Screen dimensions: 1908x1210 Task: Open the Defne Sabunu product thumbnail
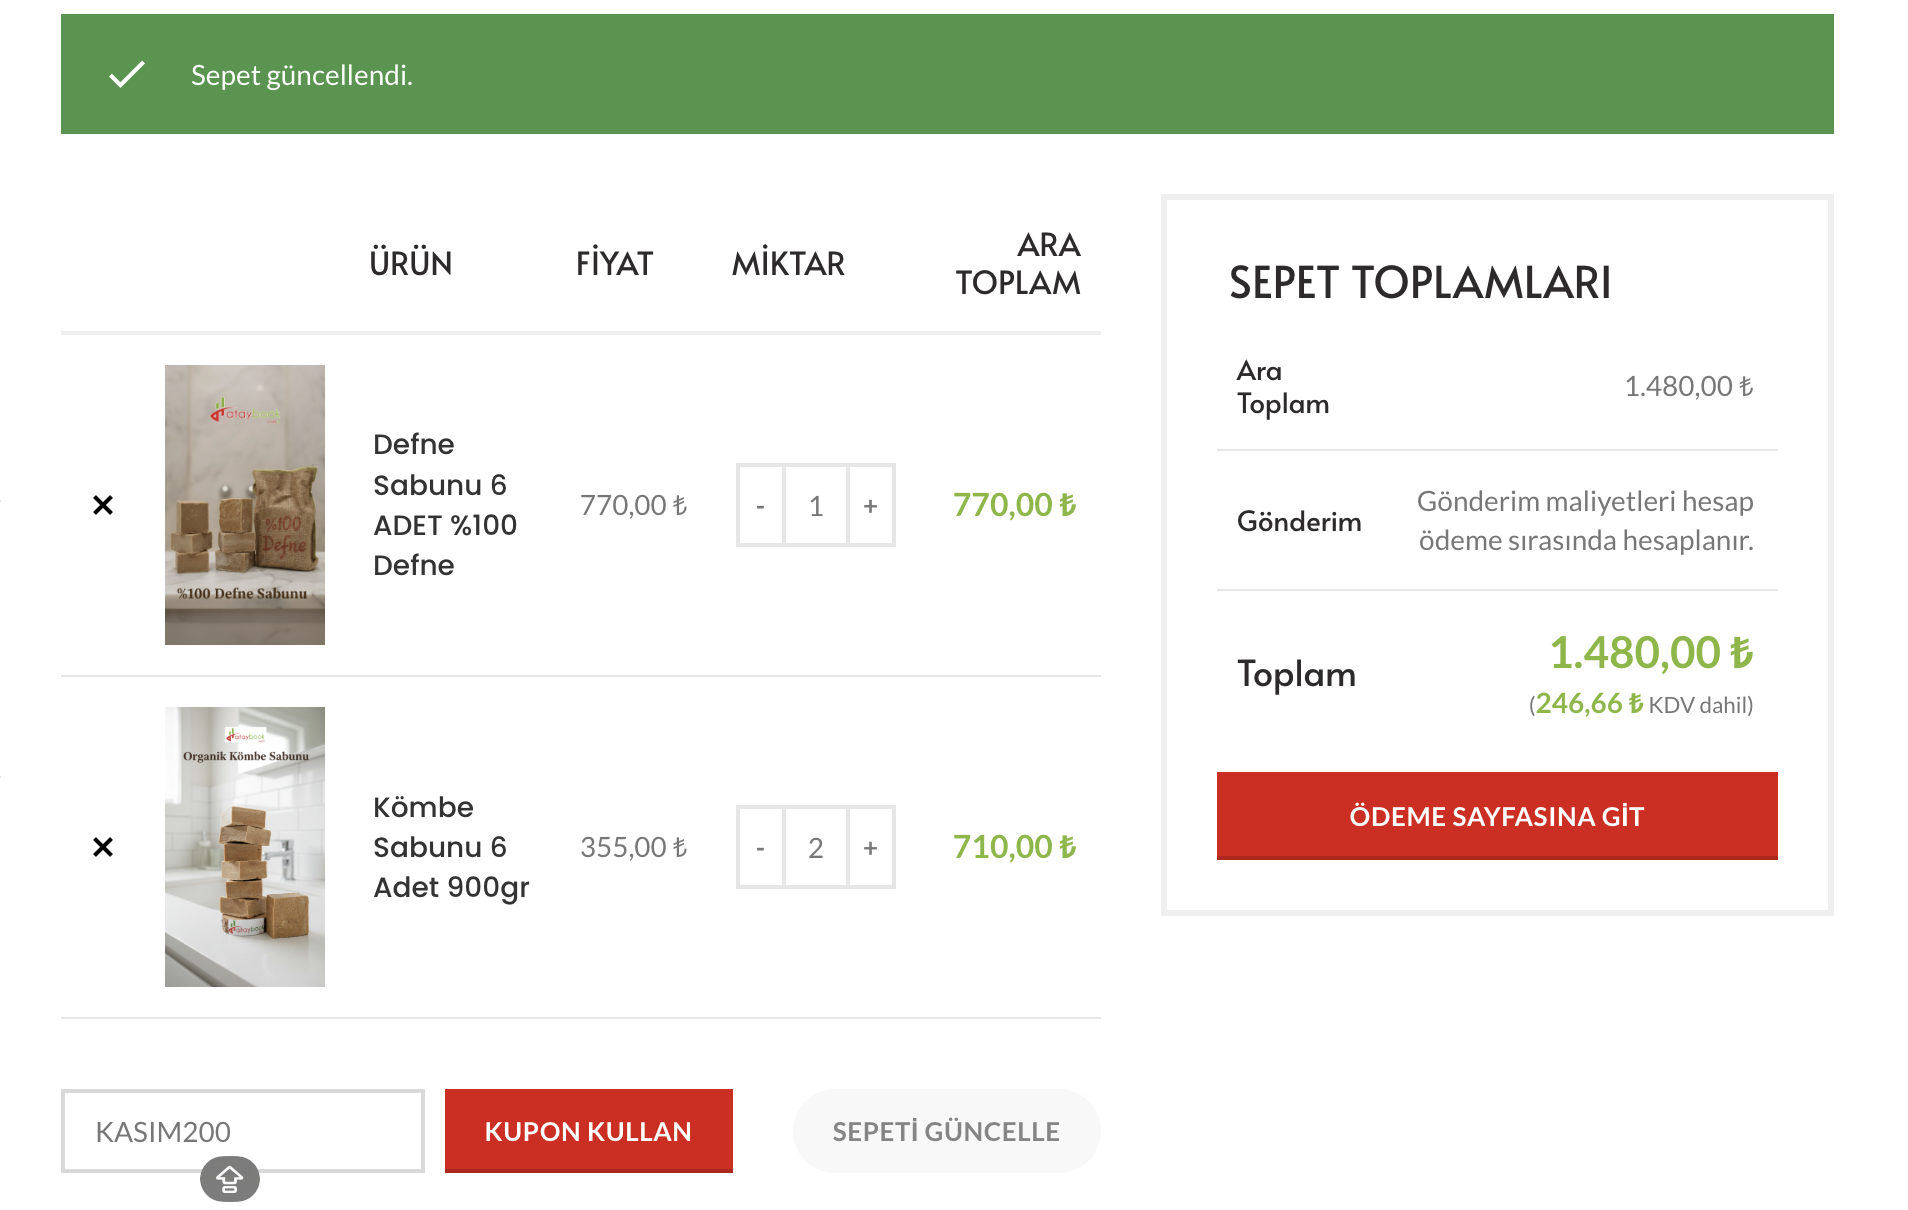tap(245, 505)
